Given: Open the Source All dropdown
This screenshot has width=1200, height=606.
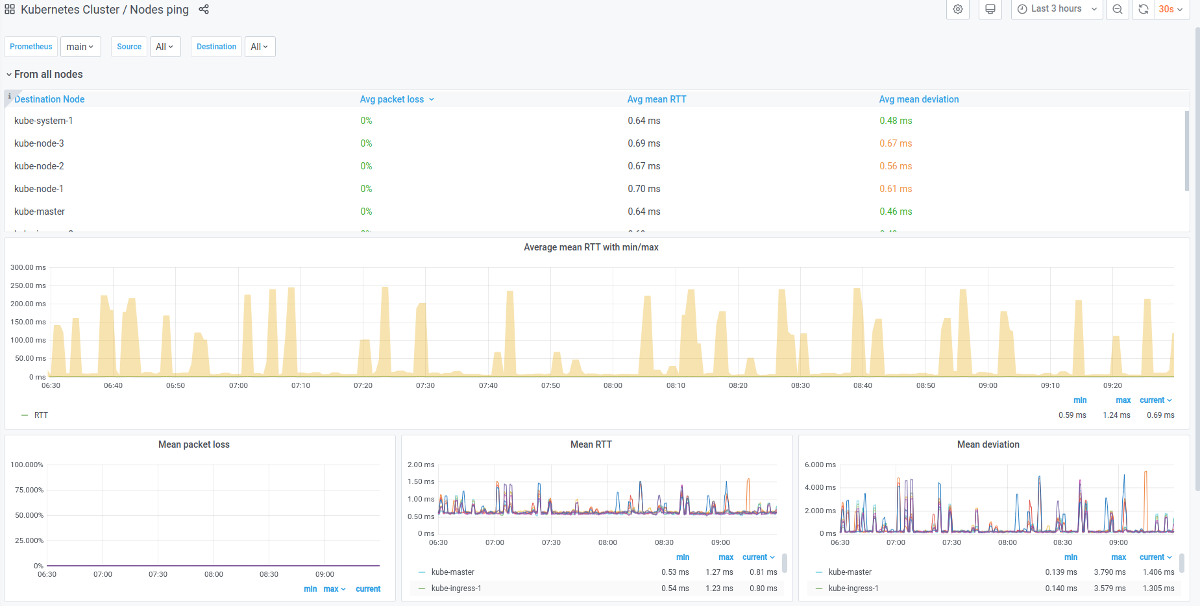Looking at the screenshot, I should 165,46.
